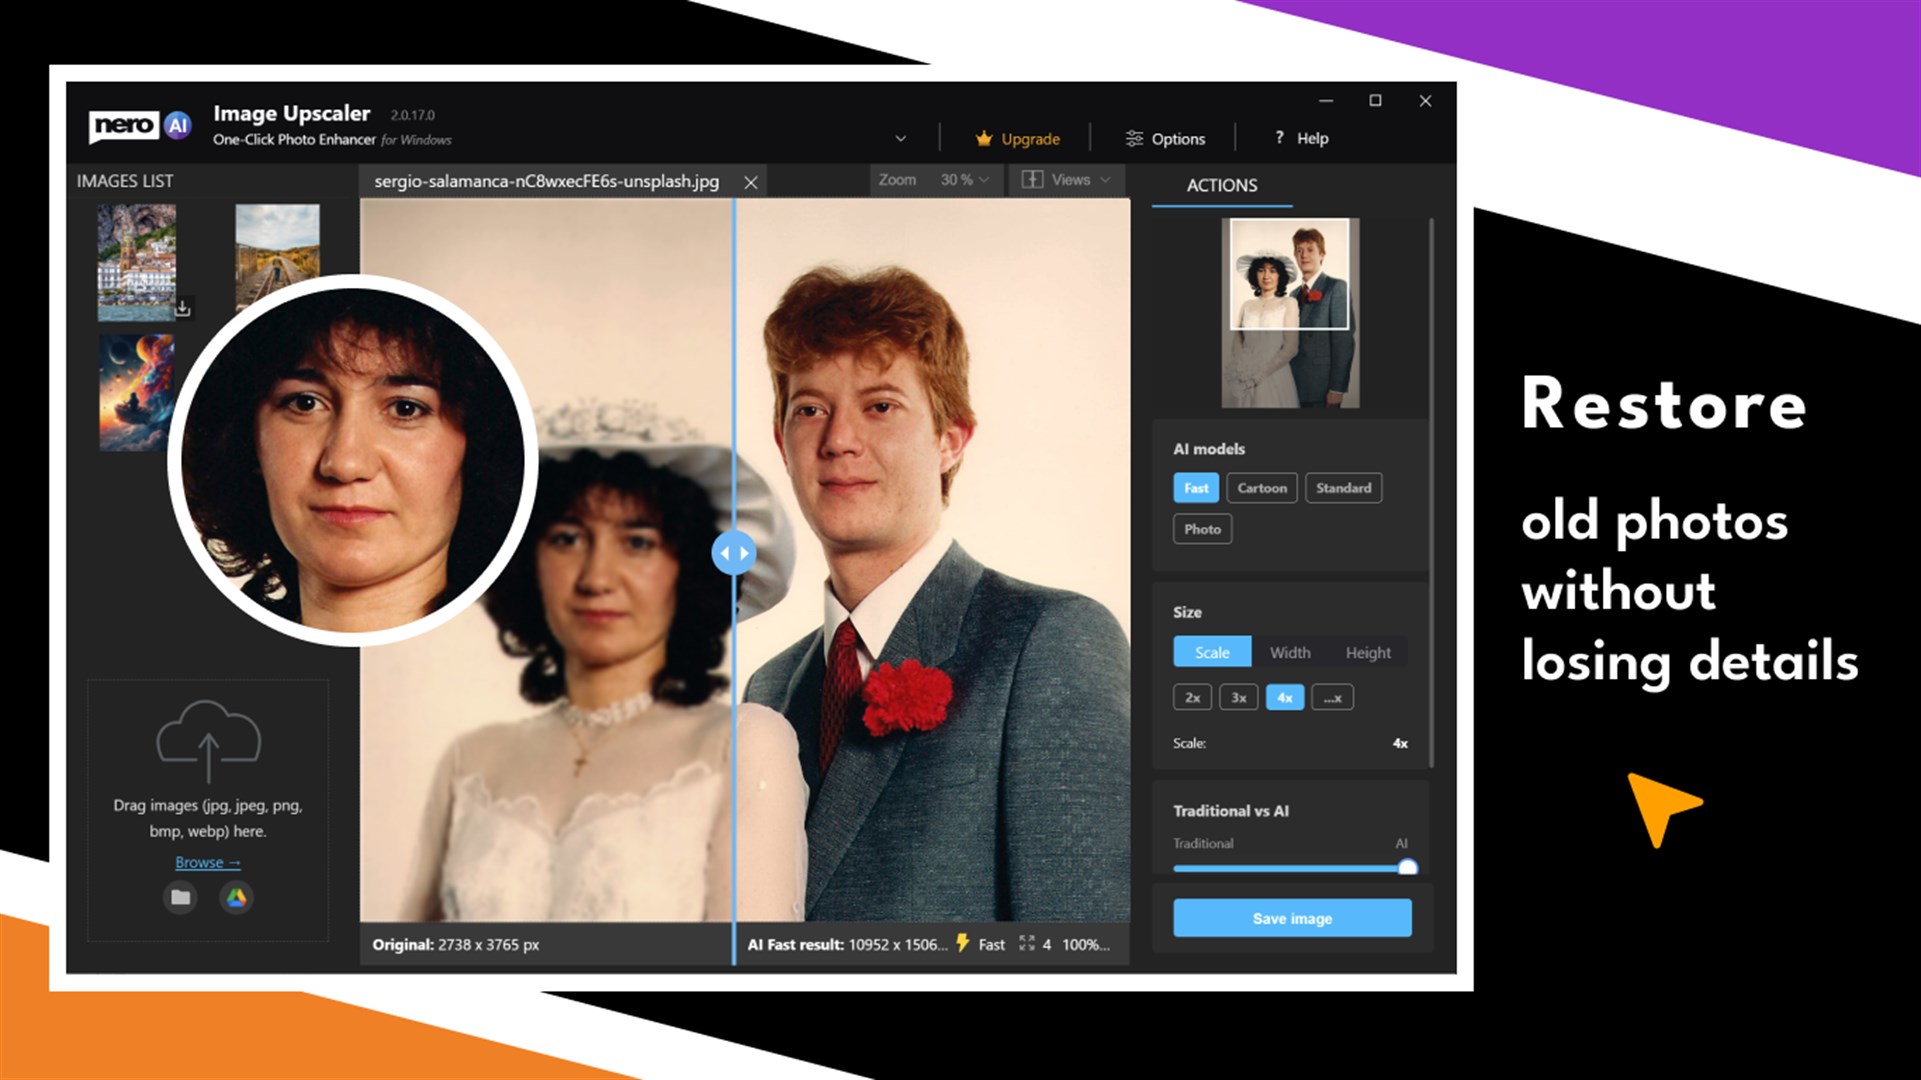Open file picker via Browse link
The height and width of the screenshot is (1080, 1921).
coord(207,862)
